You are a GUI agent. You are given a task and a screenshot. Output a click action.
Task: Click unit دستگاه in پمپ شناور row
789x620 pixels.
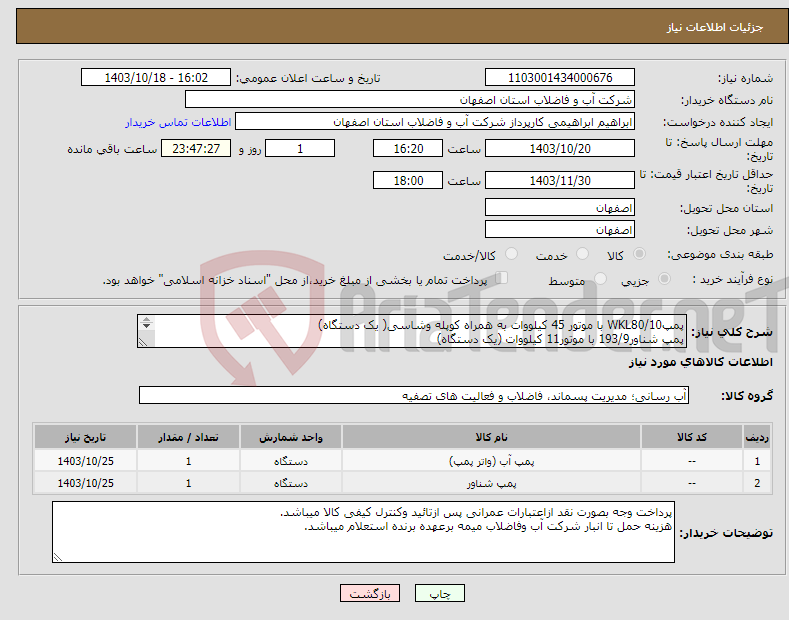(291, 483)
